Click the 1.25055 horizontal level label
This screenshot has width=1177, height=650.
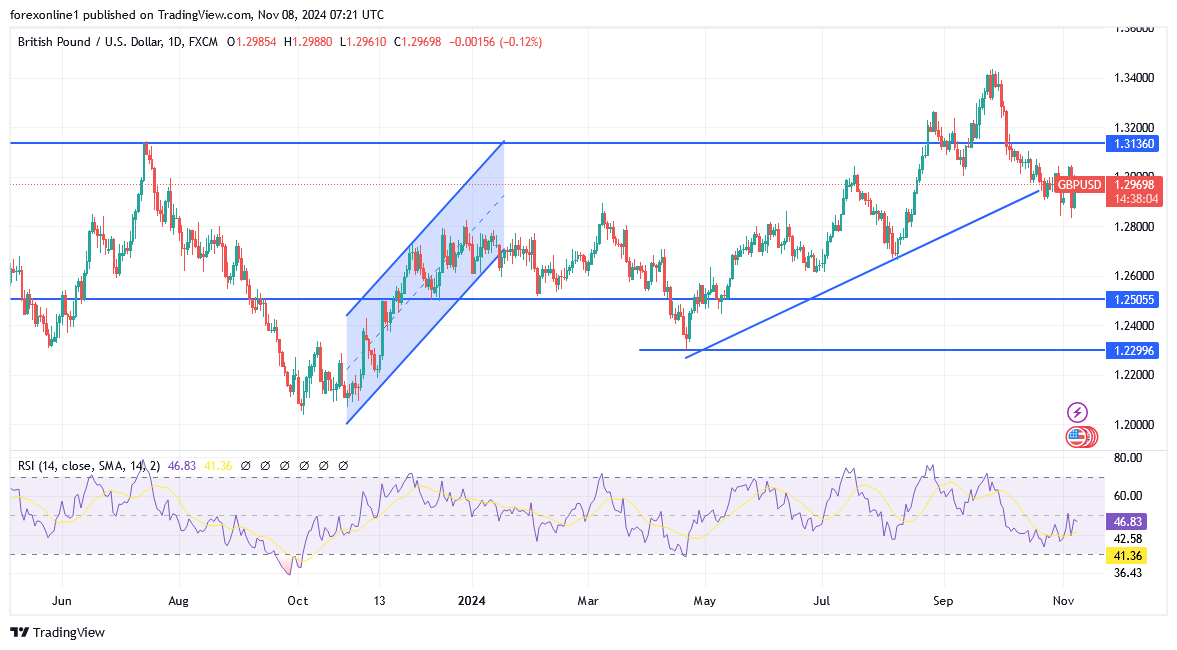(x=1134, y=299)
